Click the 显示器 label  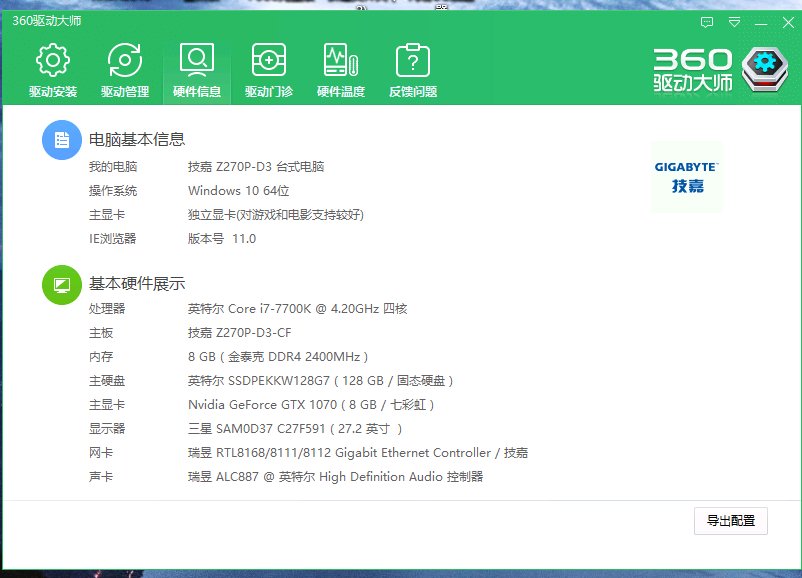click(x=107, y=429)
